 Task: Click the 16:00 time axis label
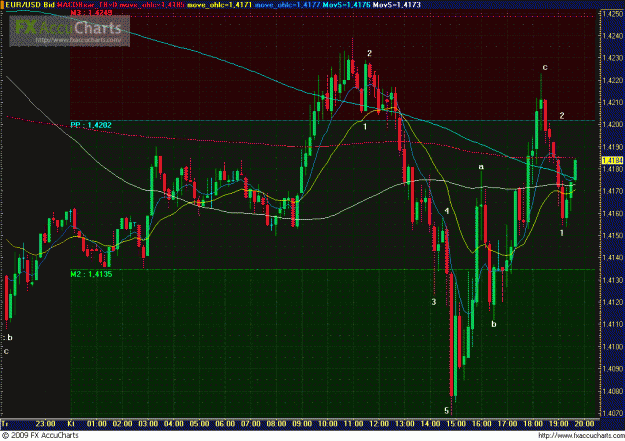click(482, 423)
